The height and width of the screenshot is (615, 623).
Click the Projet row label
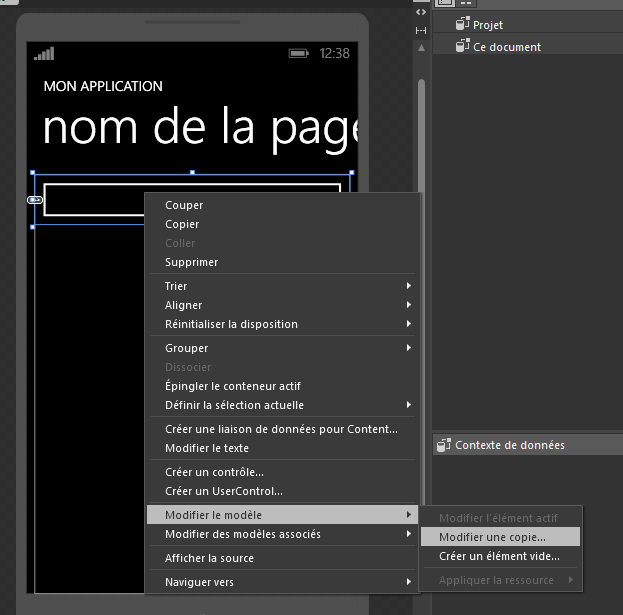pos(488,25)
